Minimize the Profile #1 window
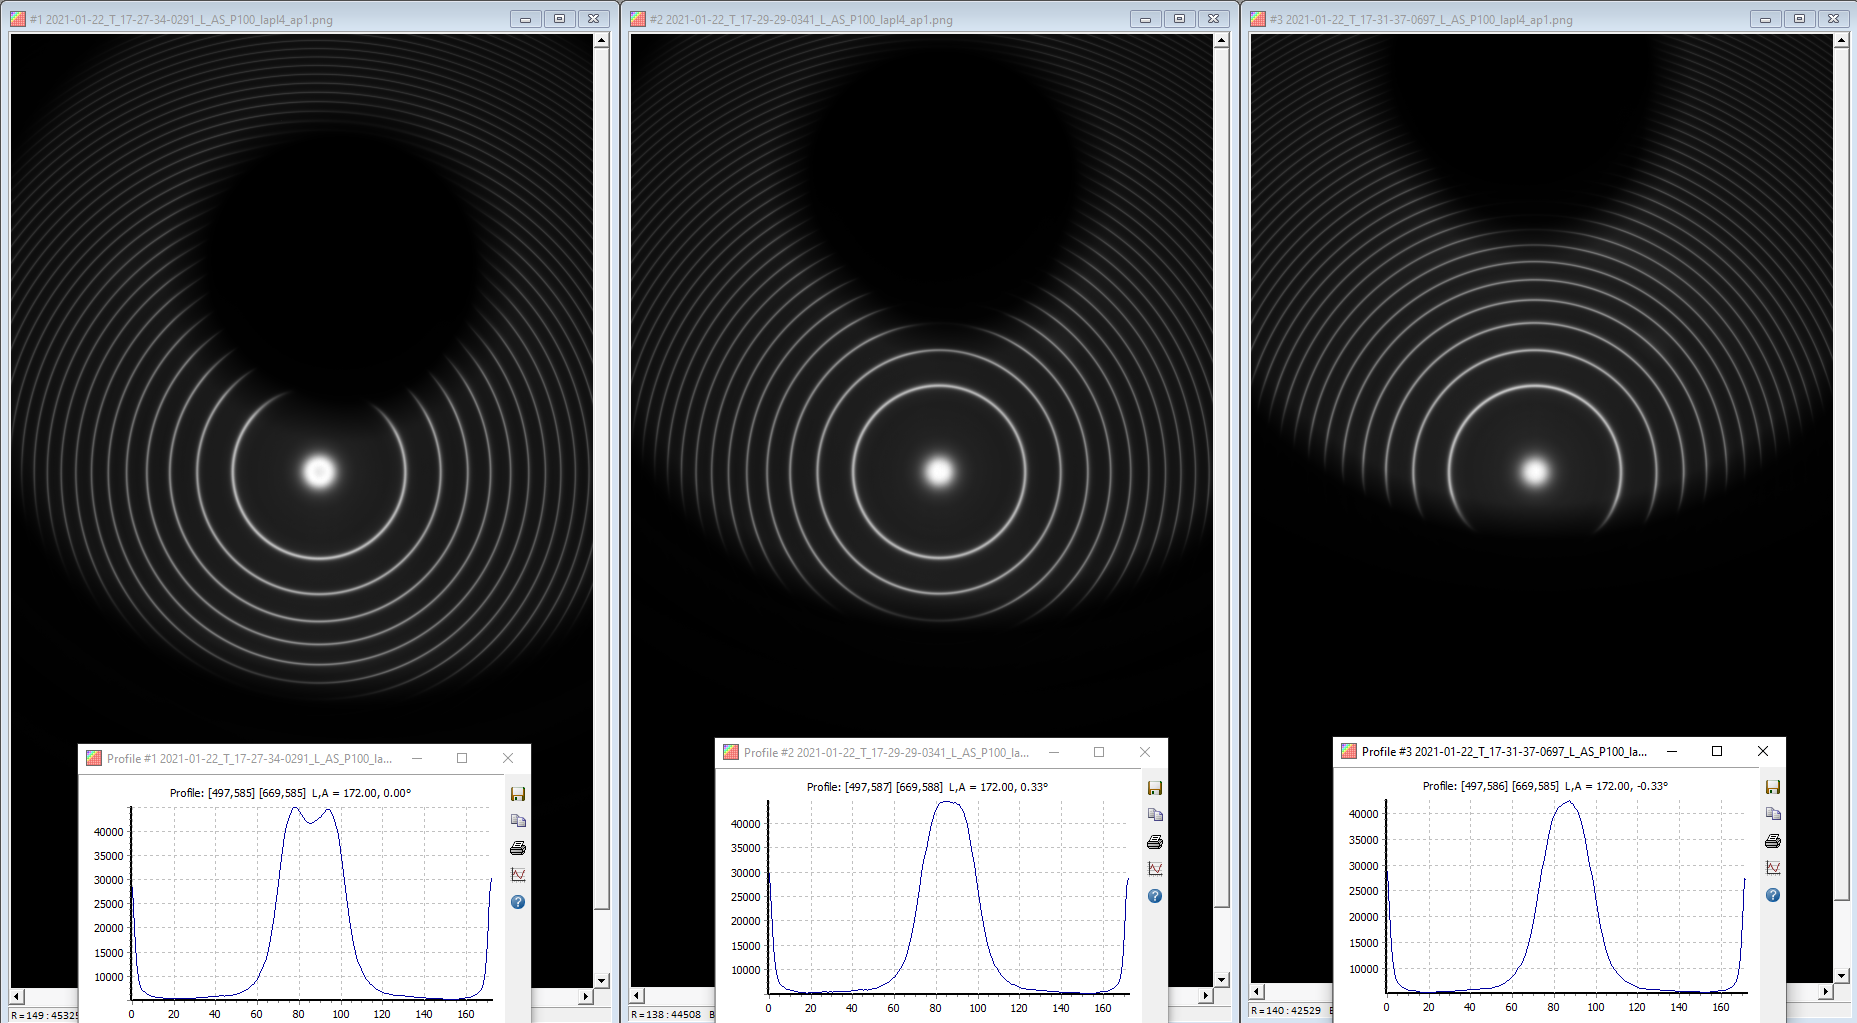The image size is (1857, 1023). point(417,758)
